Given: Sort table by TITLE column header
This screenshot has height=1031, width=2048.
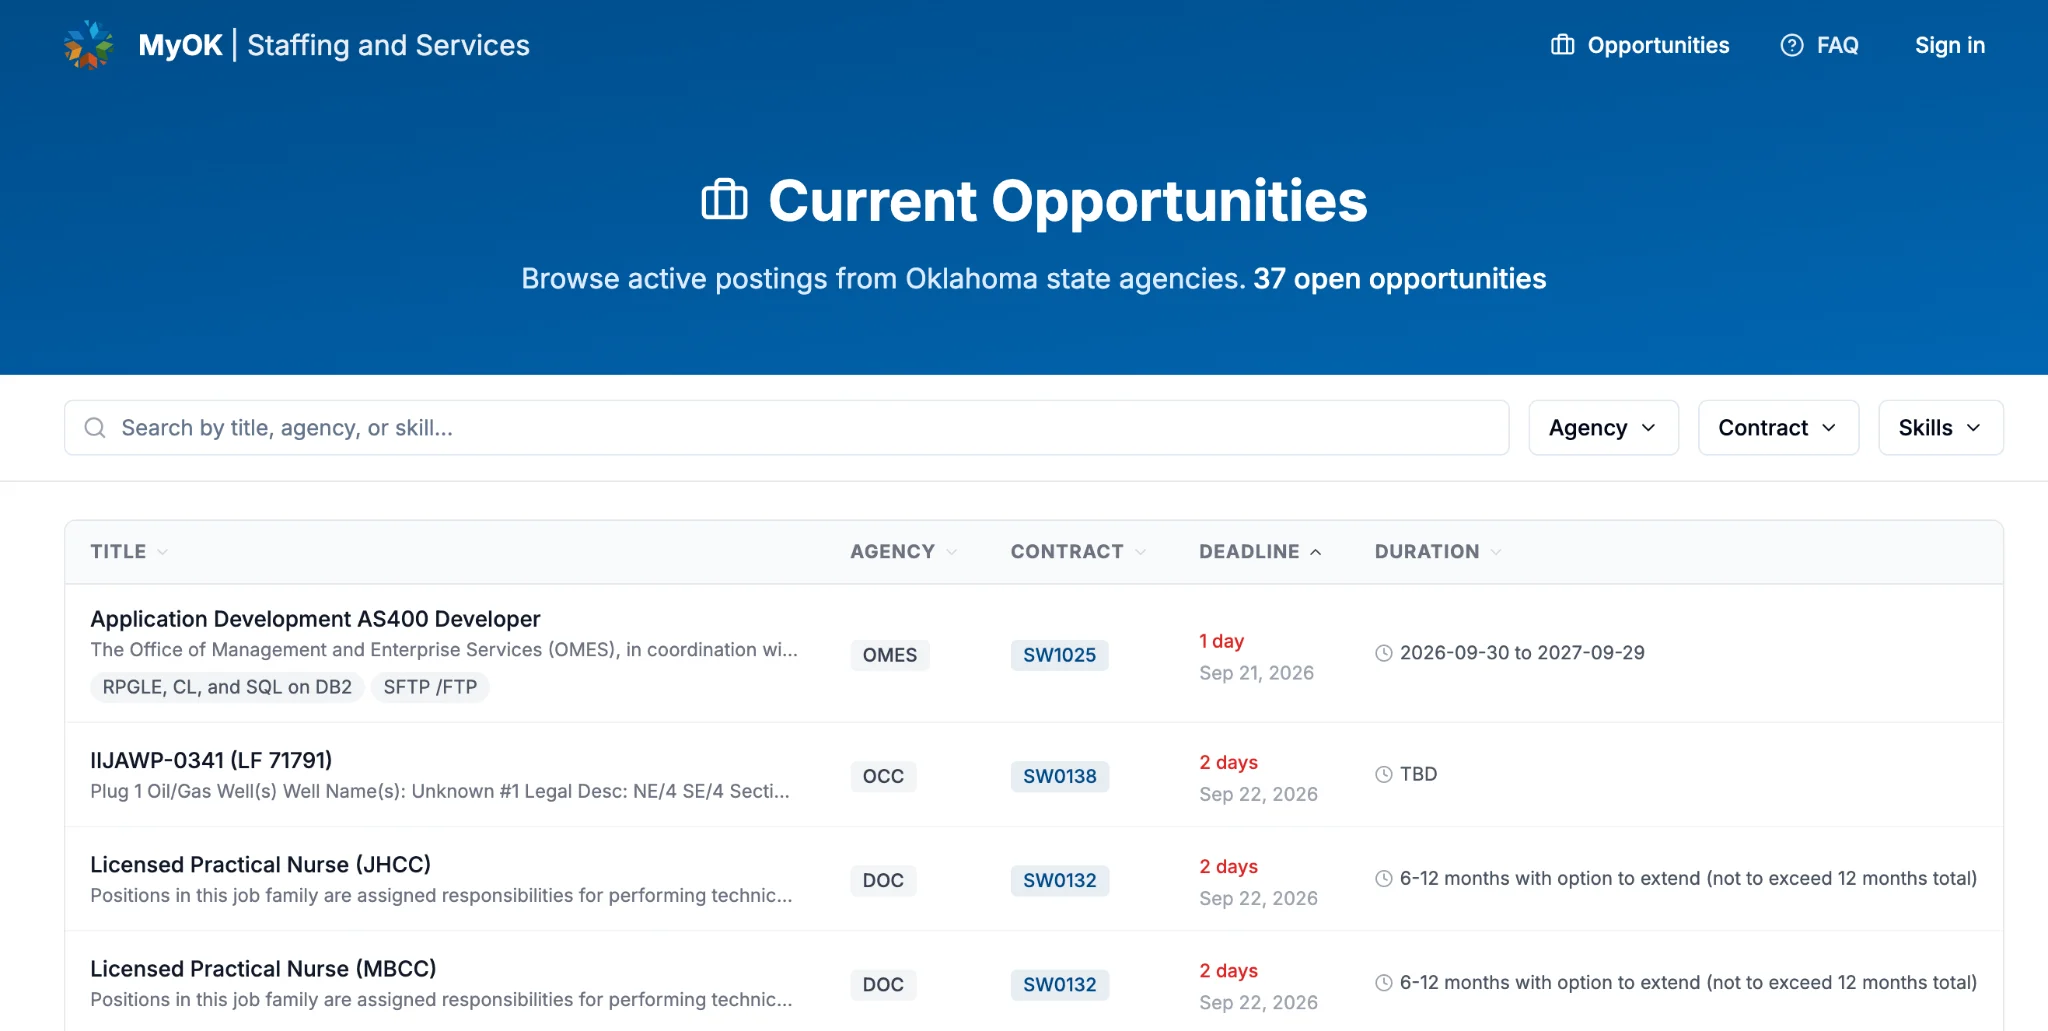Looking at the screenshot, I should coord(129,552).
